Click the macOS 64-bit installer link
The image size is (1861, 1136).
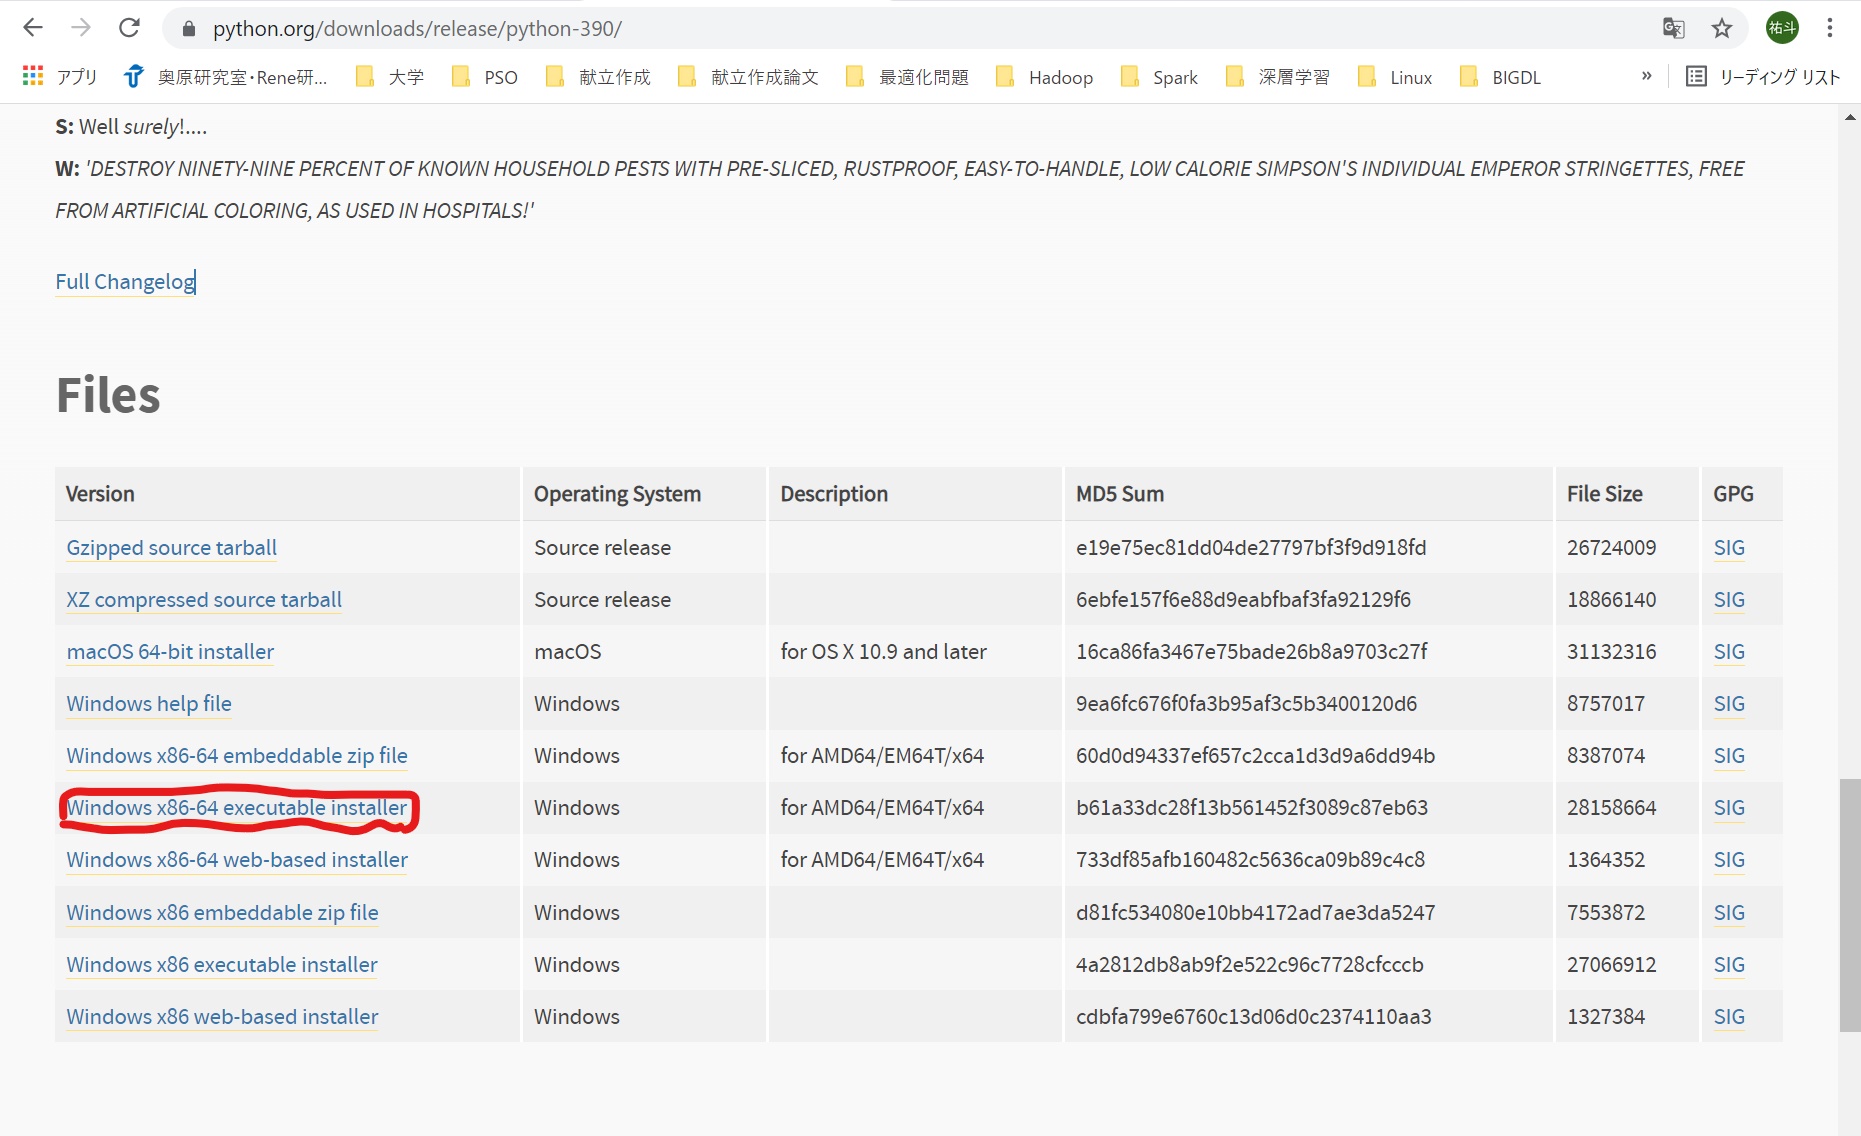coord(170,652)
